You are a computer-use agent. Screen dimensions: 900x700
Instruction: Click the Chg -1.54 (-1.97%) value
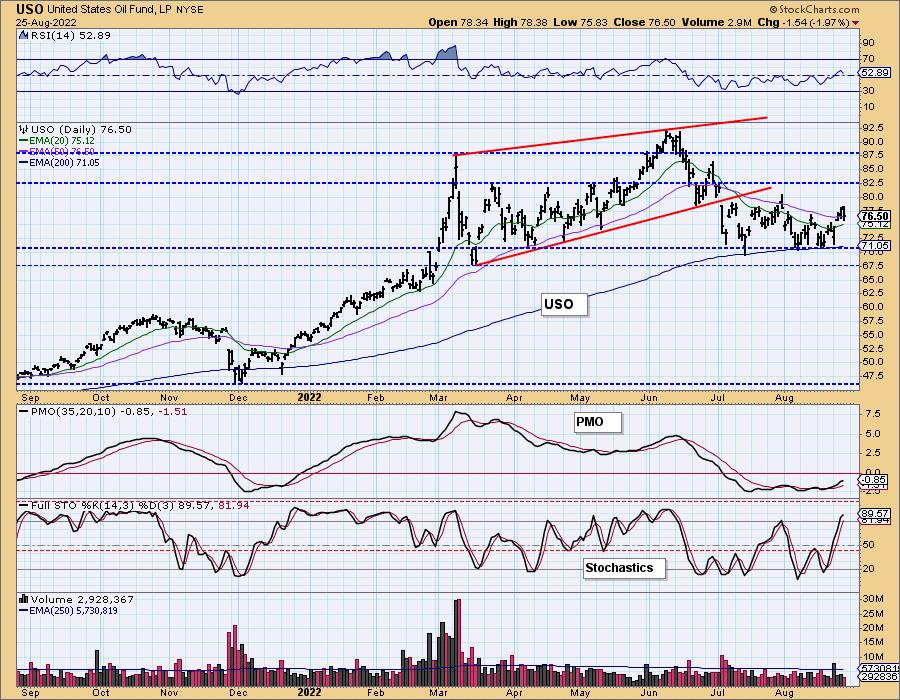click(x=804, y=22)
